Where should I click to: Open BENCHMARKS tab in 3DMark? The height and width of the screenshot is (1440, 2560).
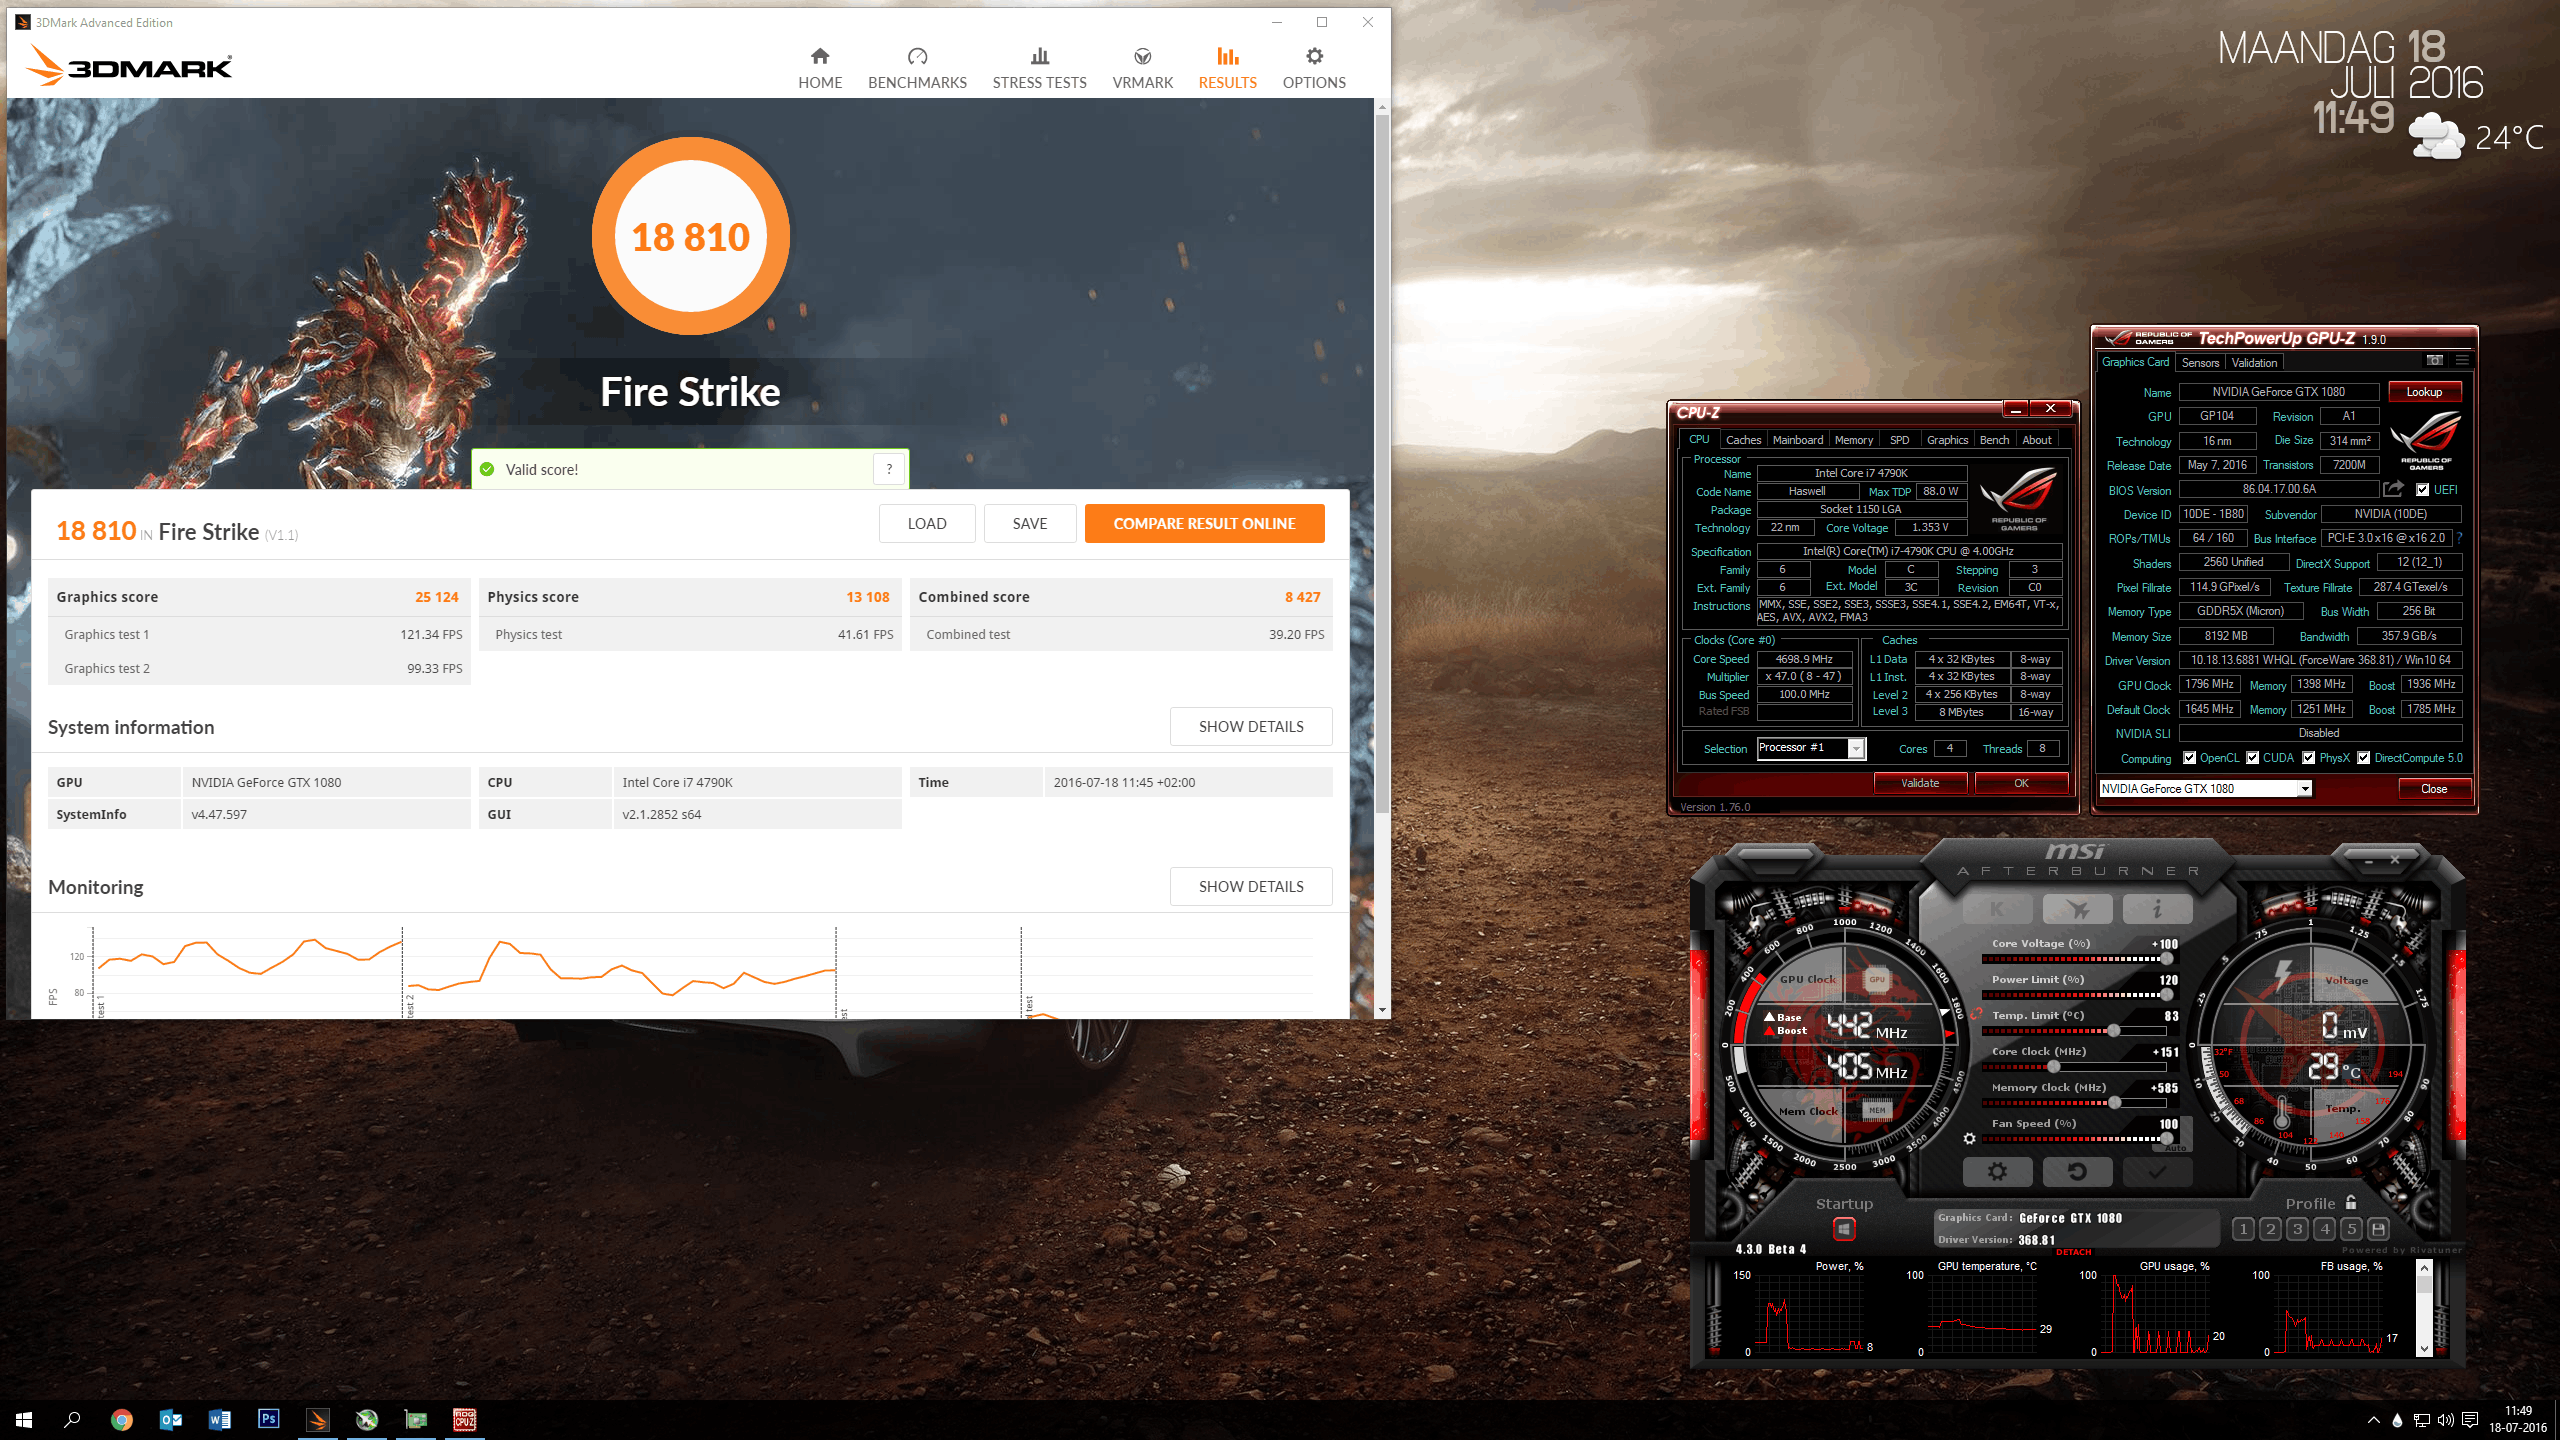[x=917, y=68]
